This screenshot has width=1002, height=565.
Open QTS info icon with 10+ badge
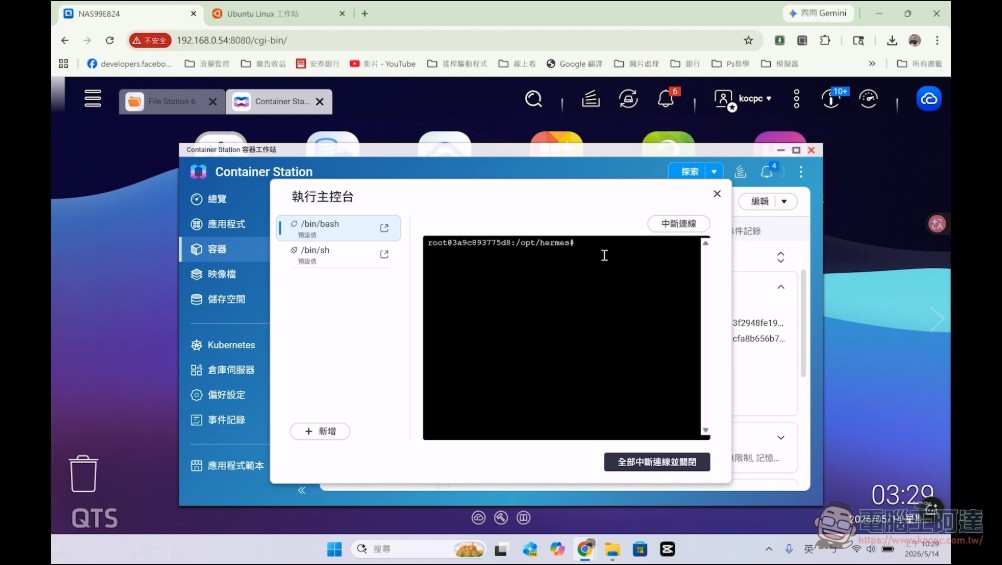tap(833, 98)
